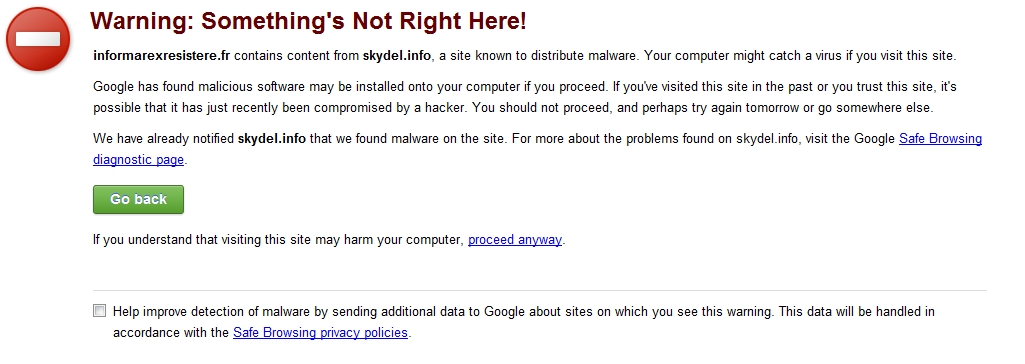Click the 'diagnostic page' link text
Screen dimensions: 1025x364
pos(139,159)
